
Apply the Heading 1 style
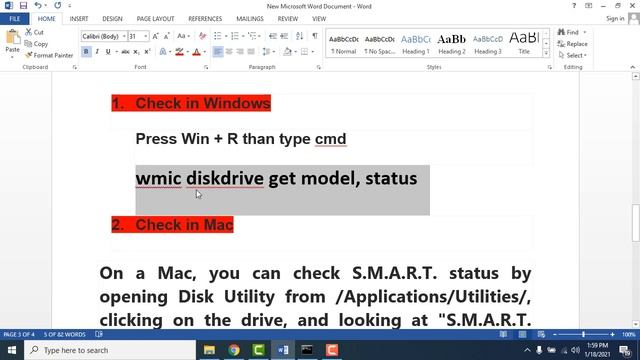[x=416, y=44]
